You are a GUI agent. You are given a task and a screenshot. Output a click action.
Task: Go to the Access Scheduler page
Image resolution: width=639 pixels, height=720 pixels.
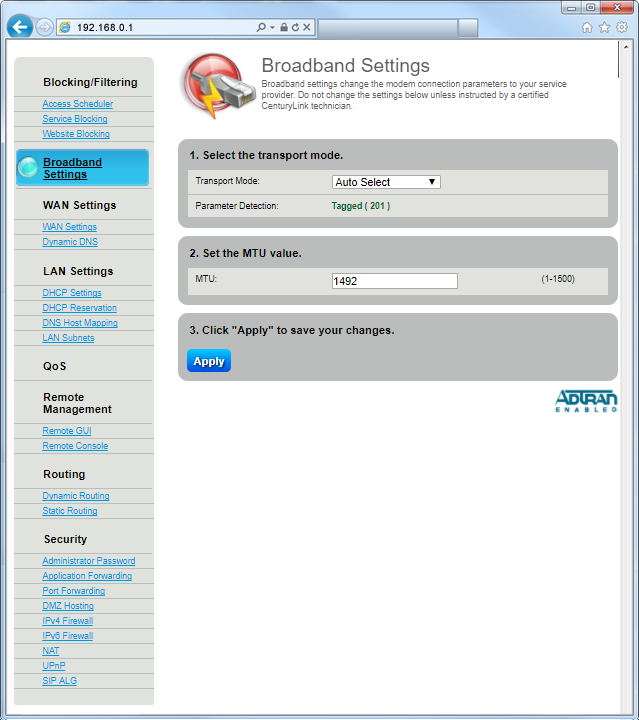(x=77, y=104)
